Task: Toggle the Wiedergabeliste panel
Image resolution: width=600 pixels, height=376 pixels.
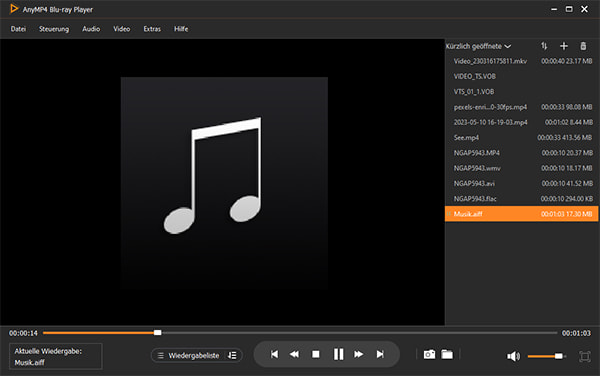Action: click(188, 355)
